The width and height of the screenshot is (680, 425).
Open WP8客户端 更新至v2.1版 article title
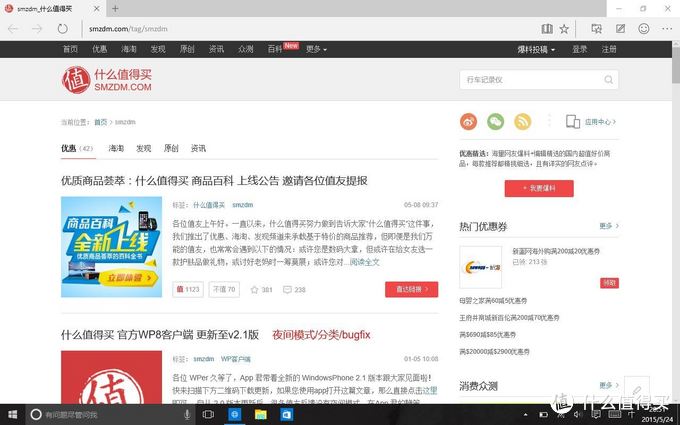pyautogui.click(x=160, y=335)
